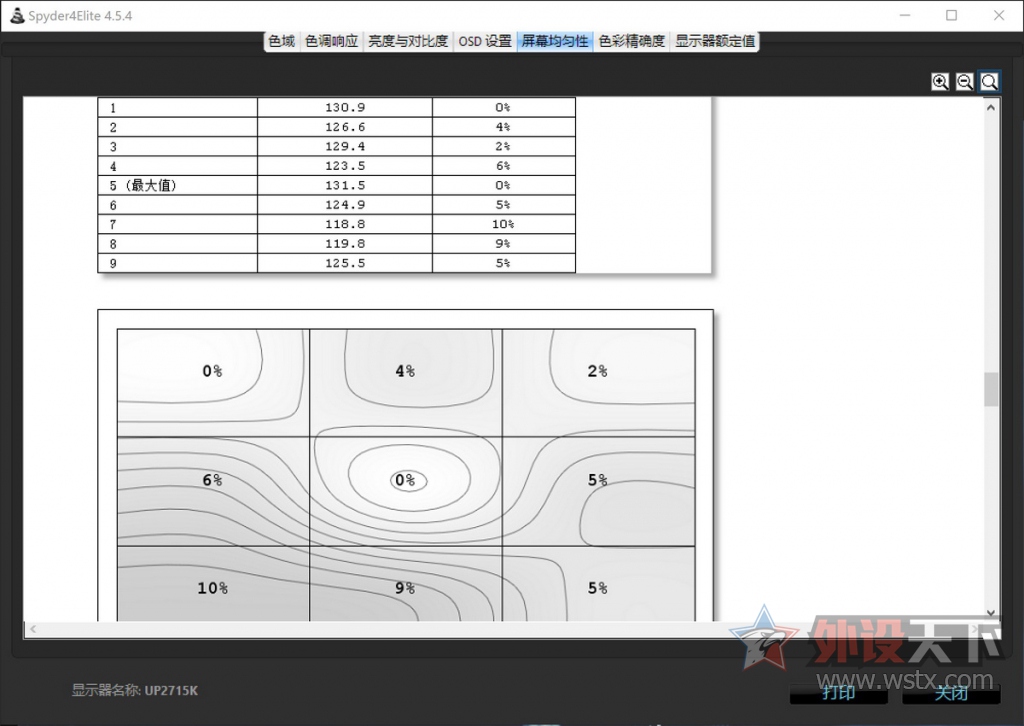Click the table cell value 119.8

(x=345, y=244)
